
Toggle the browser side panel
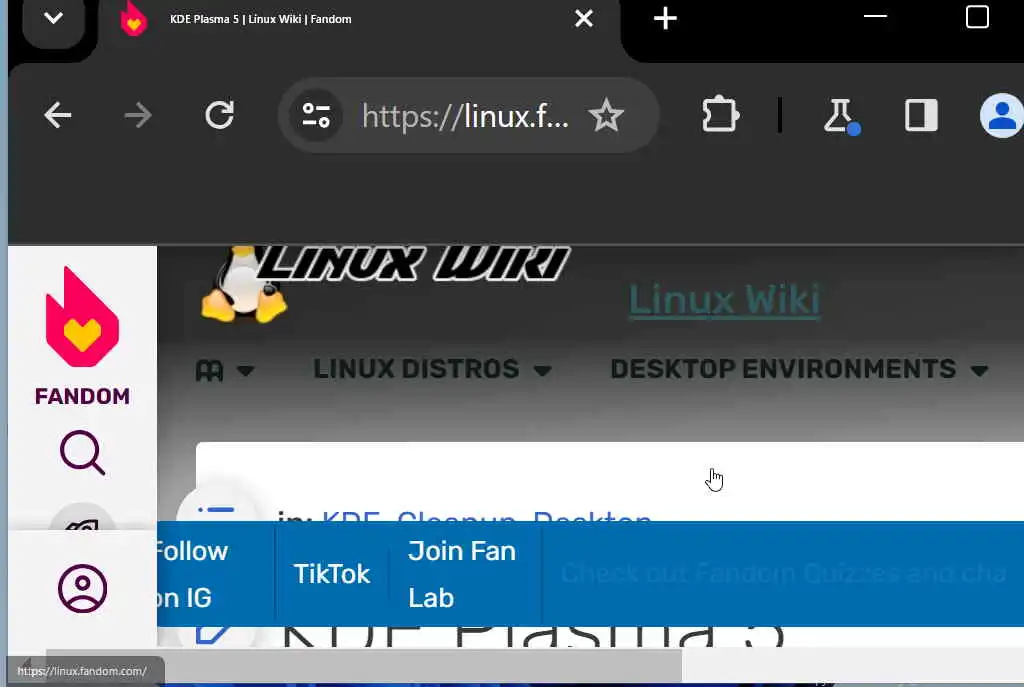tap(921, 116)
